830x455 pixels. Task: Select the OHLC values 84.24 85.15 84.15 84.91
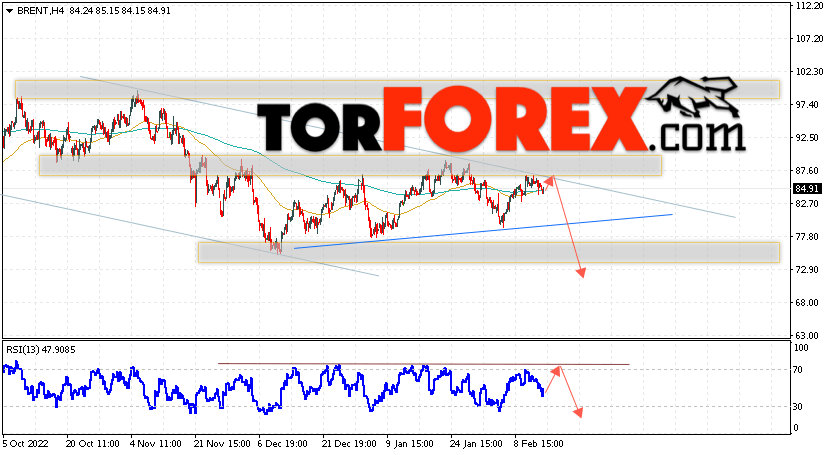pyautogui.click(x=120, y=11)
